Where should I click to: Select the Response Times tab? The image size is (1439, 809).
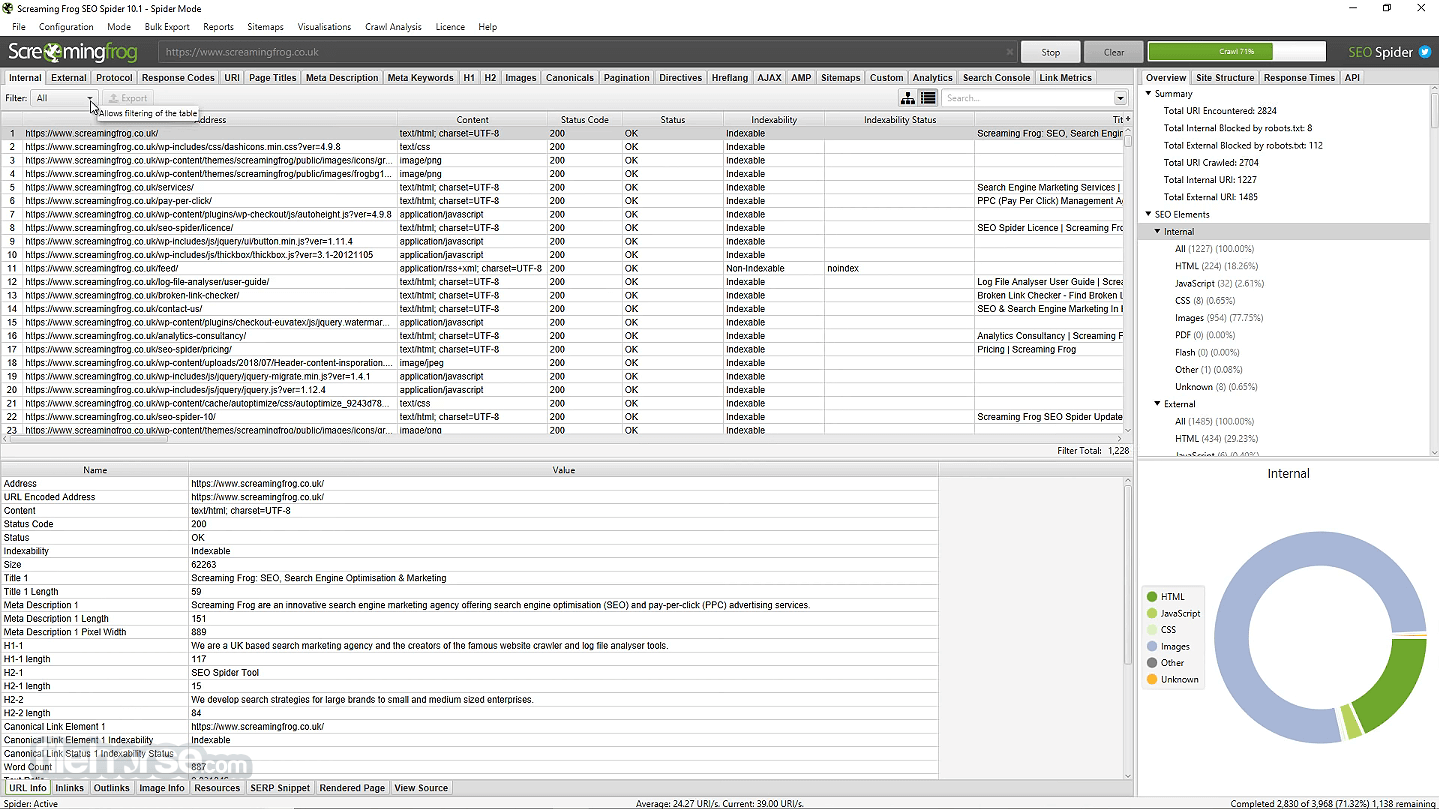[1299, 77]
